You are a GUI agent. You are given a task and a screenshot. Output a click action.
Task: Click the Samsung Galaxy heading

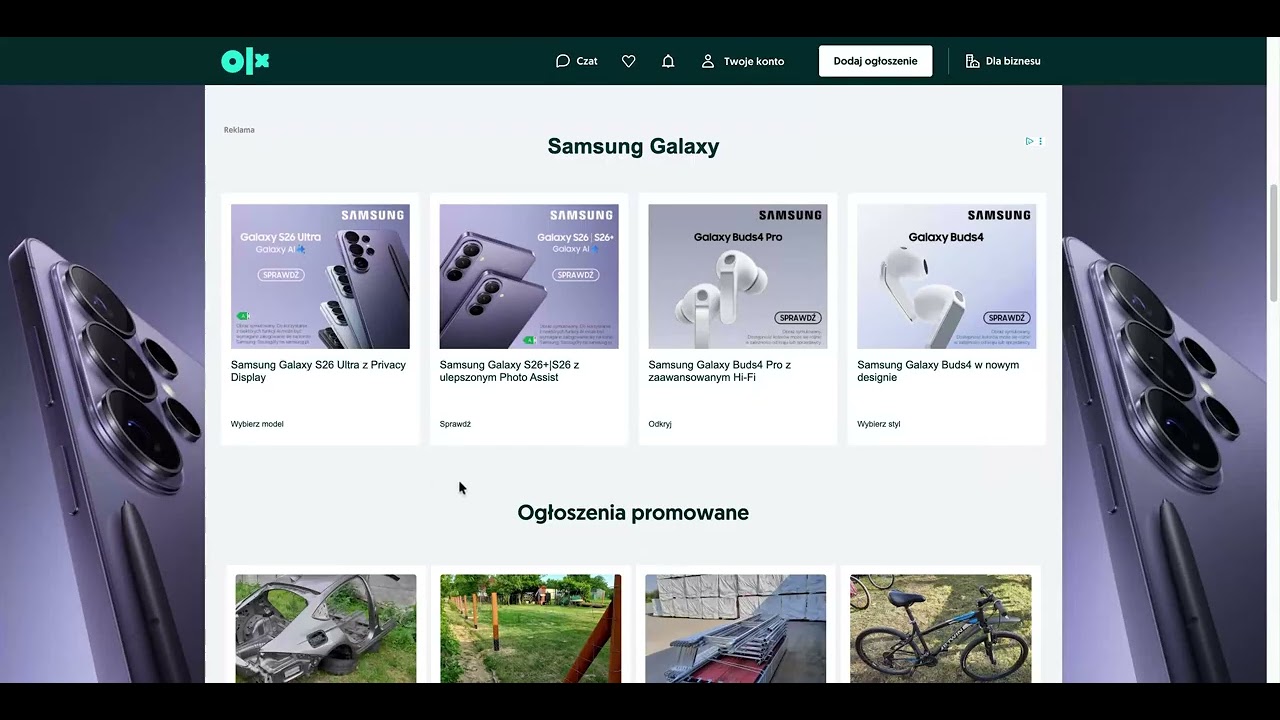633,146
